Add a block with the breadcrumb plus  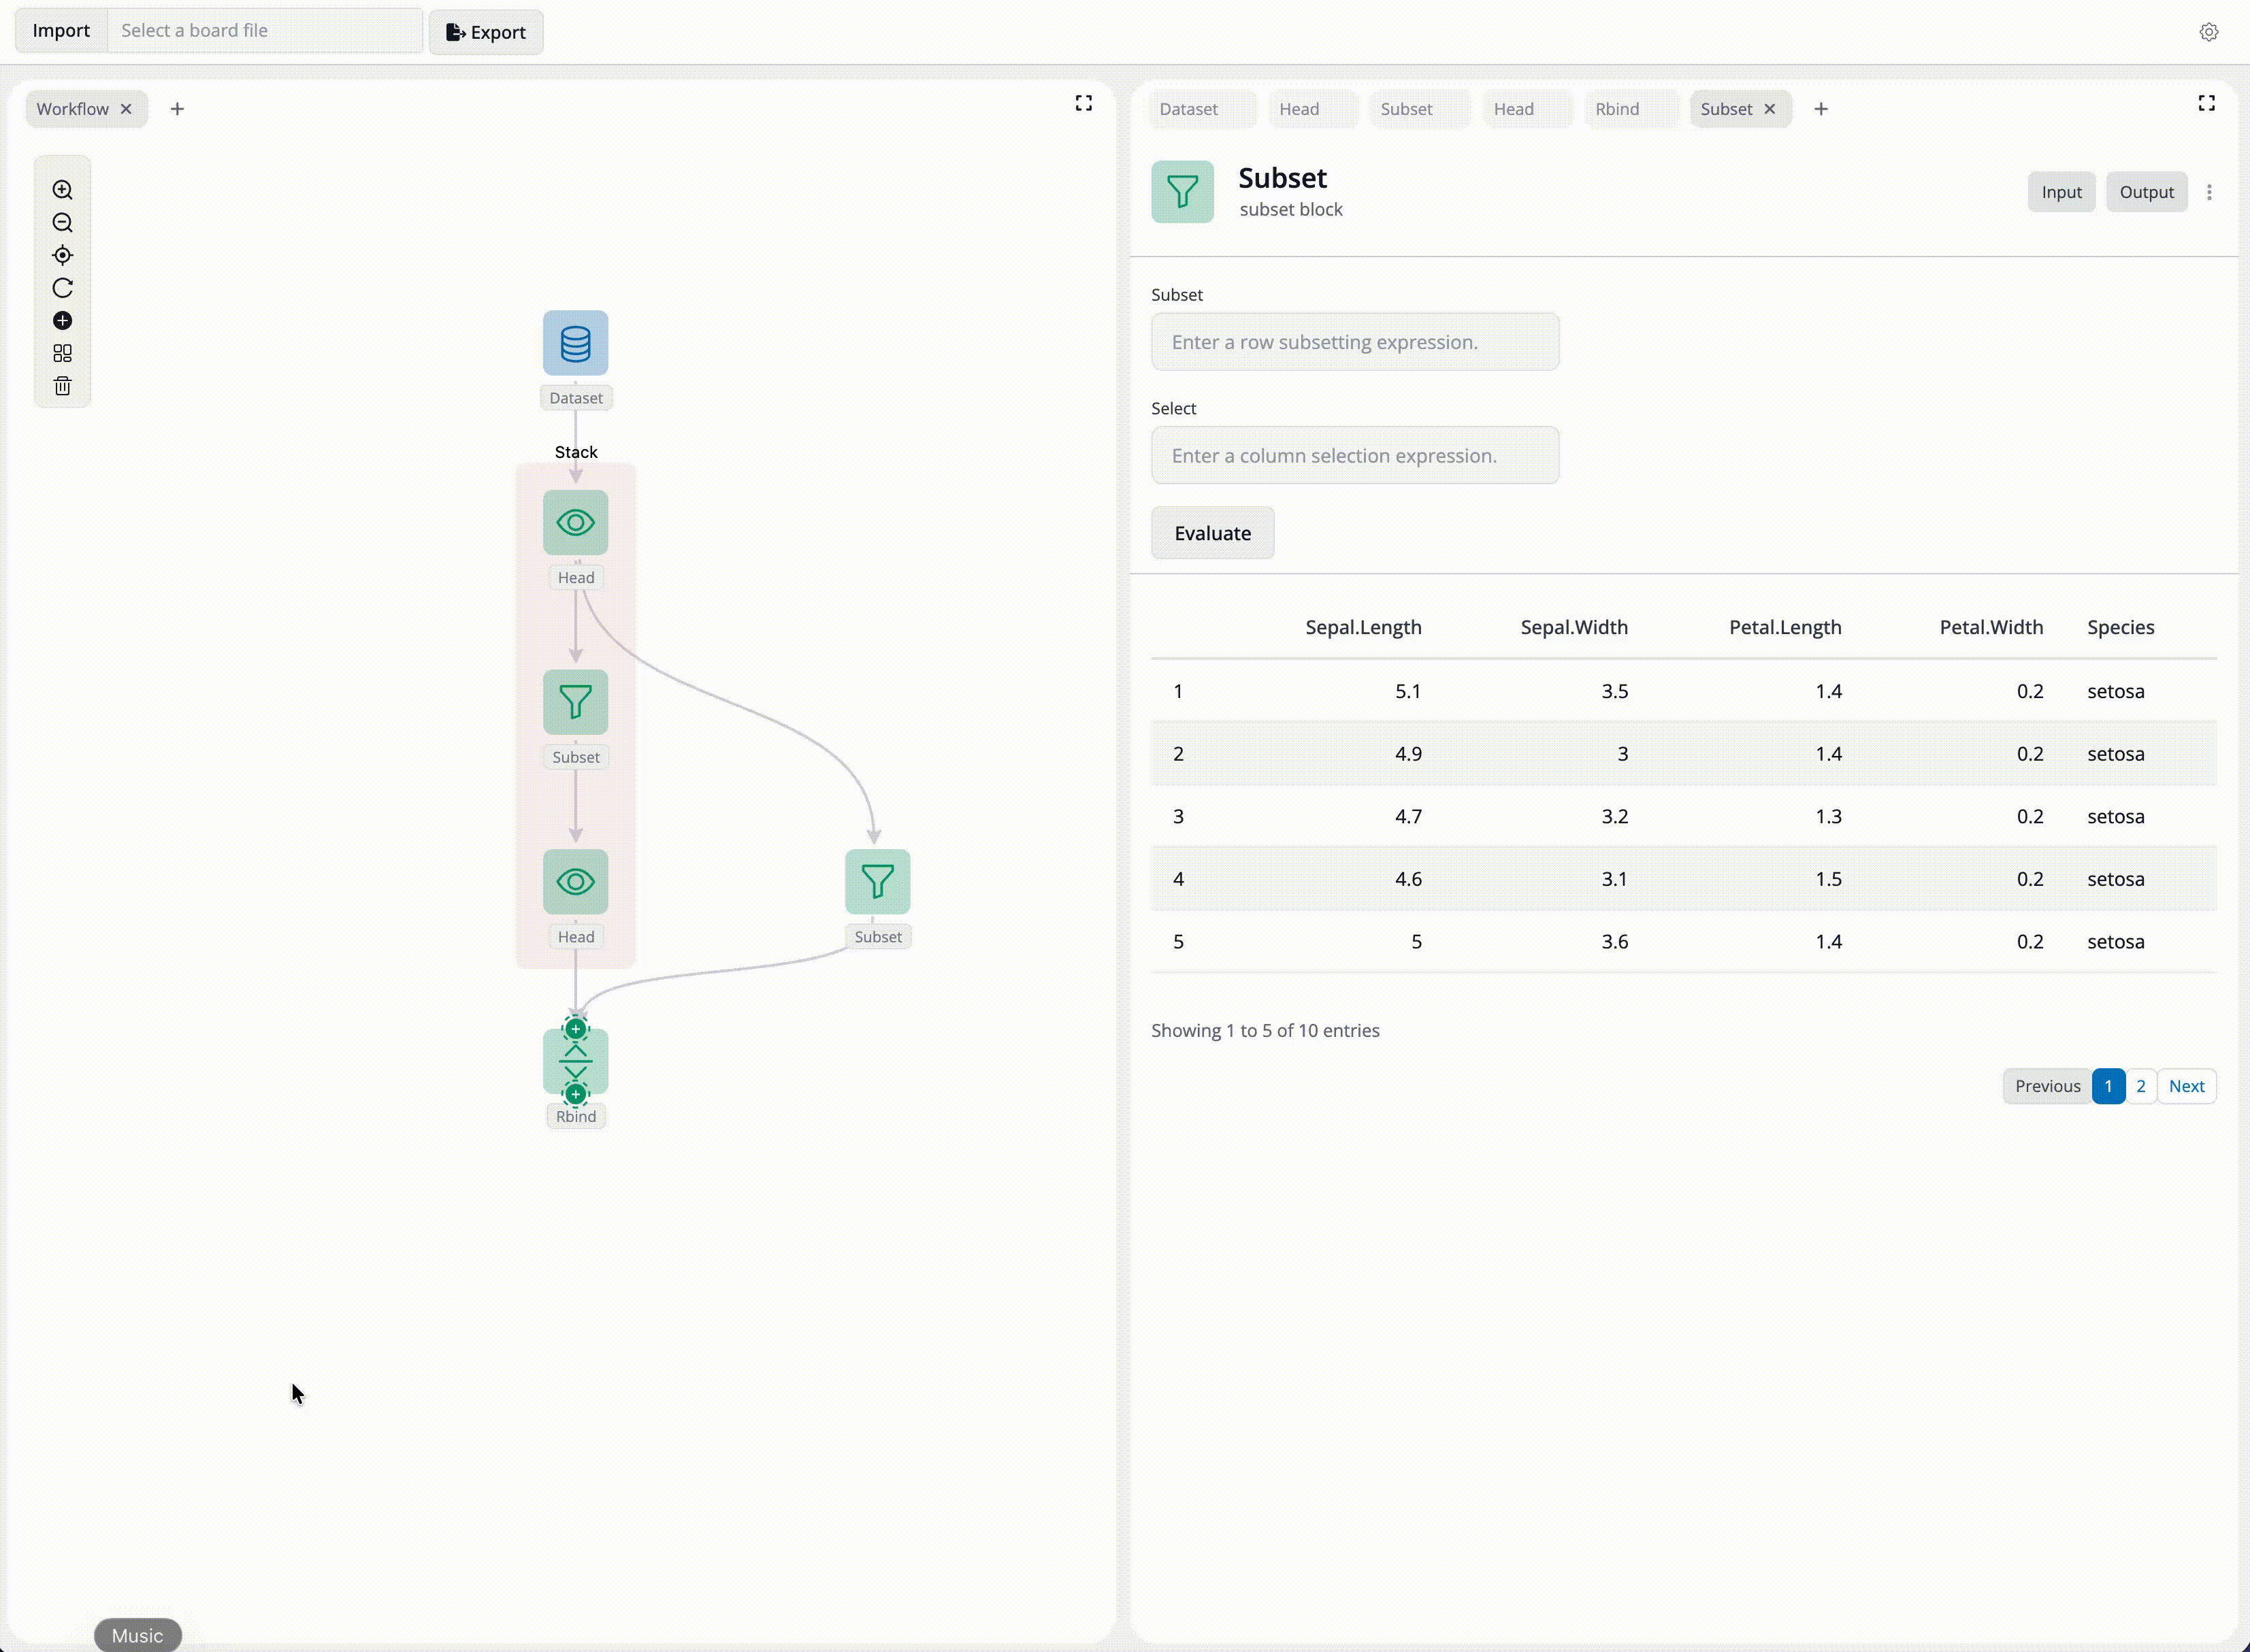pos(1821,108)
